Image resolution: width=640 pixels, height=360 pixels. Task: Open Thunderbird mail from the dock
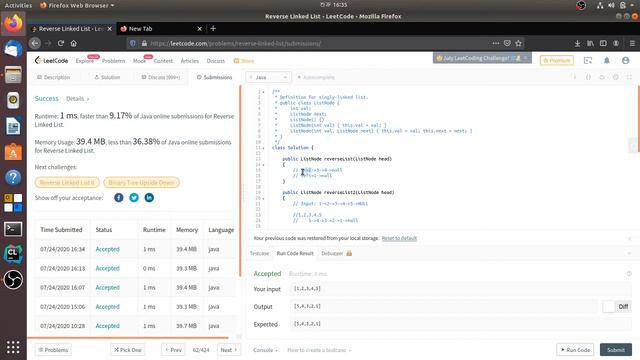[x=13, y=49]
